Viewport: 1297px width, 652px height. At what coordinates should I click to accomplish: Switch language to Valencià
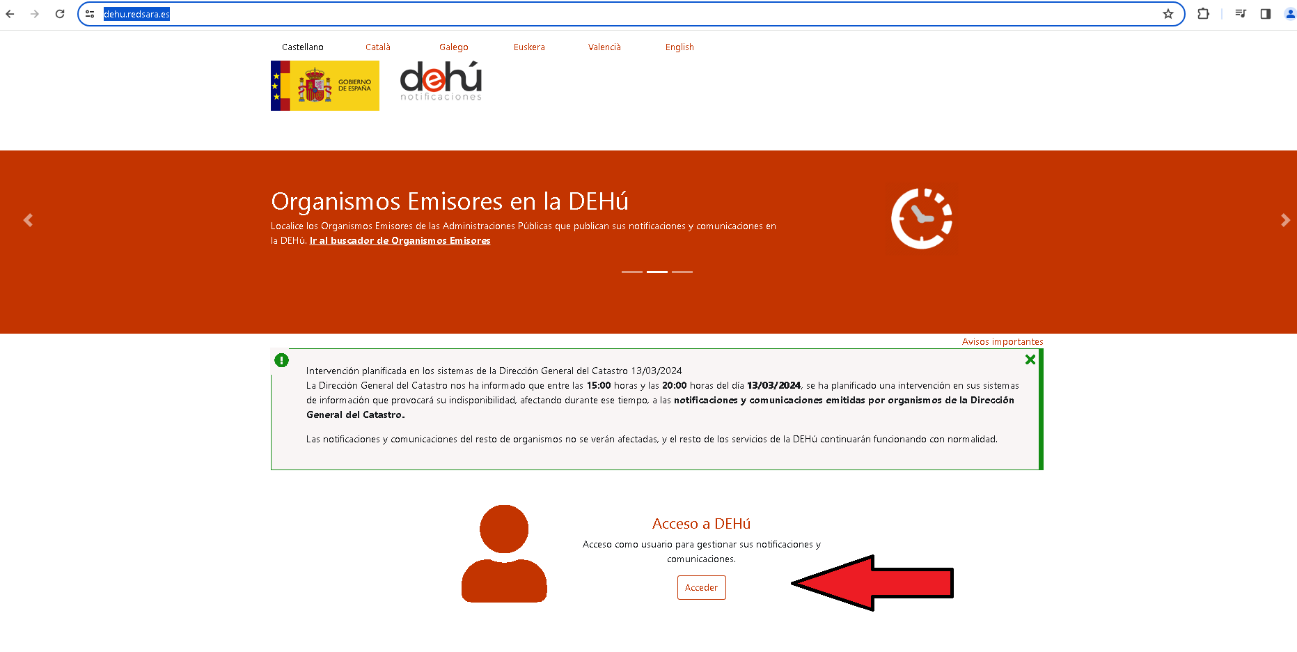(x=604, y=47)
